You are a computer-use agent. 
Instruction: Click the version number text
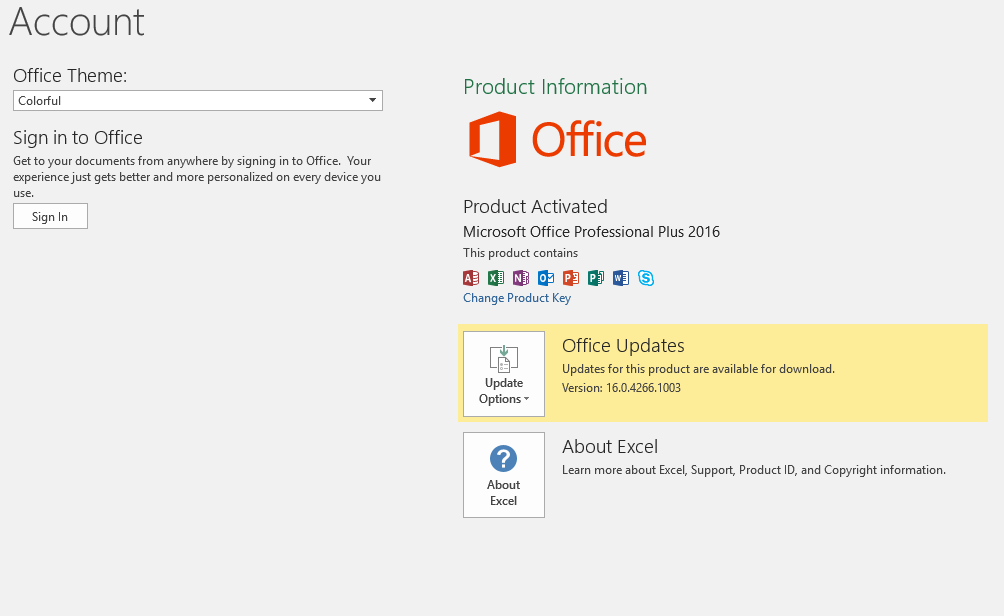621,388
